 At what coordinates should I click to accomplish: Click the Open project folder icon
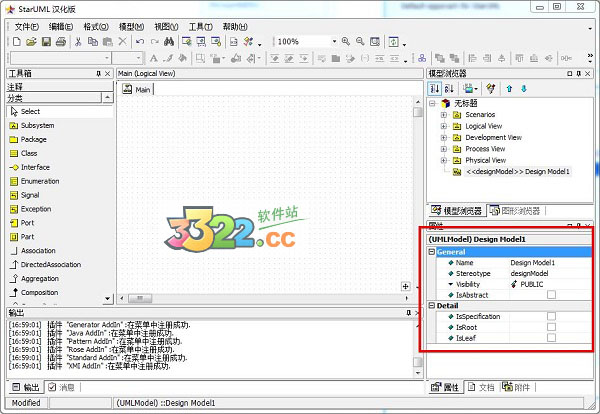coord(31,42)
